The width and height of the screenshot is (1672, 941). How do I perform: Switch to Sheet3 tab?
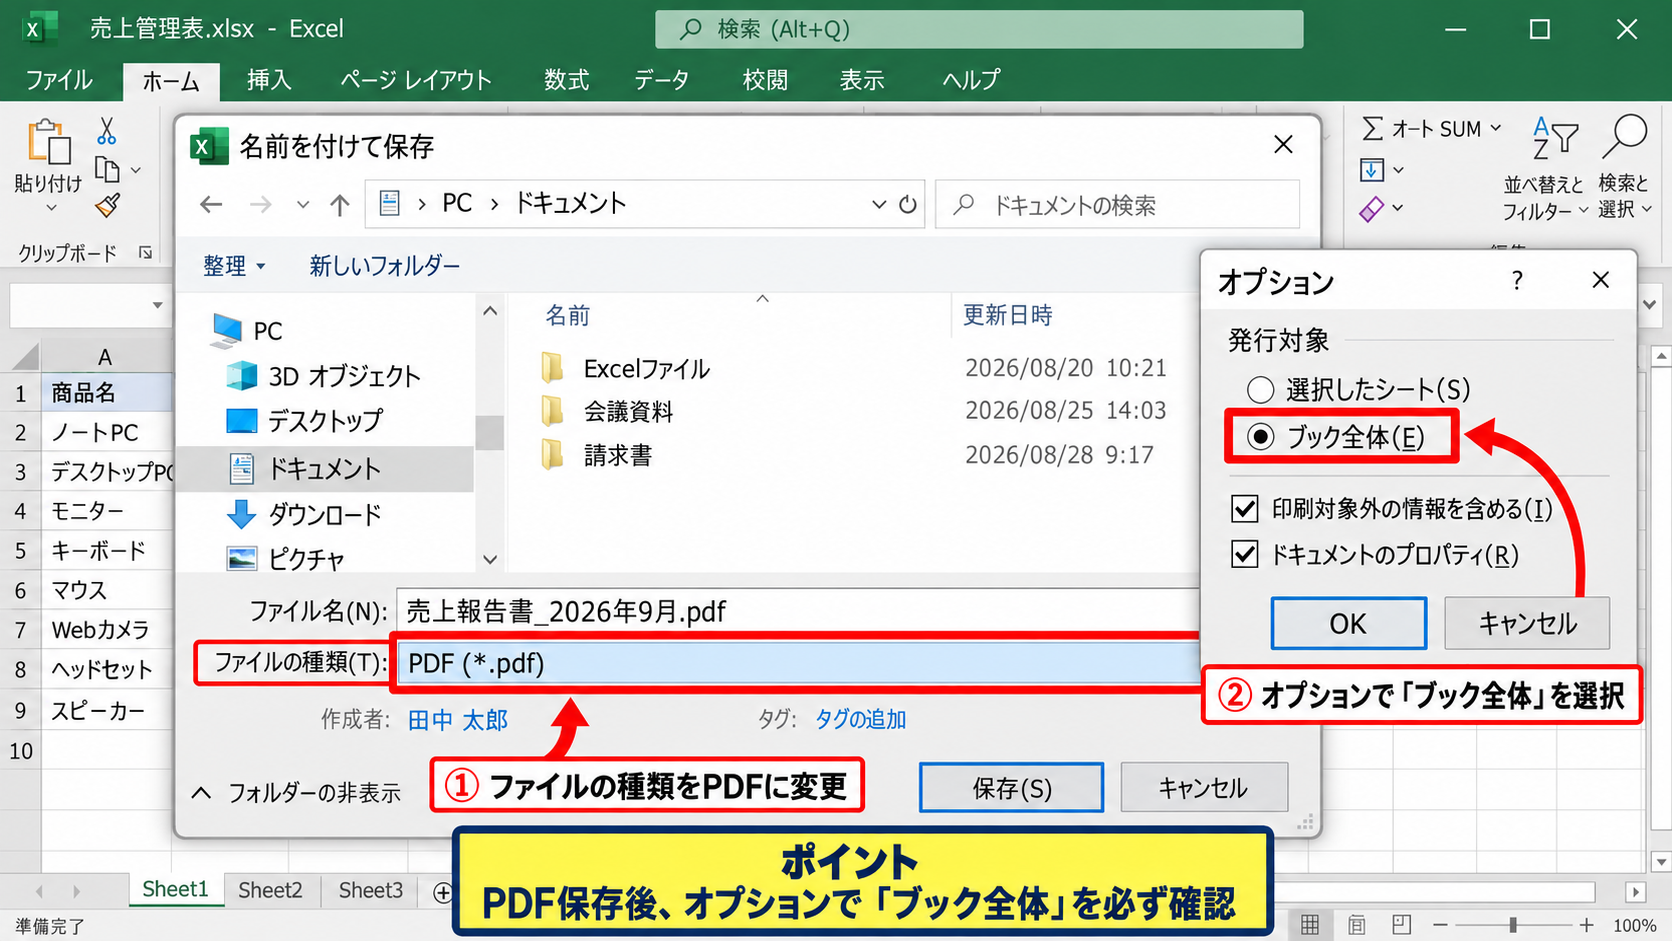[370, 890]
